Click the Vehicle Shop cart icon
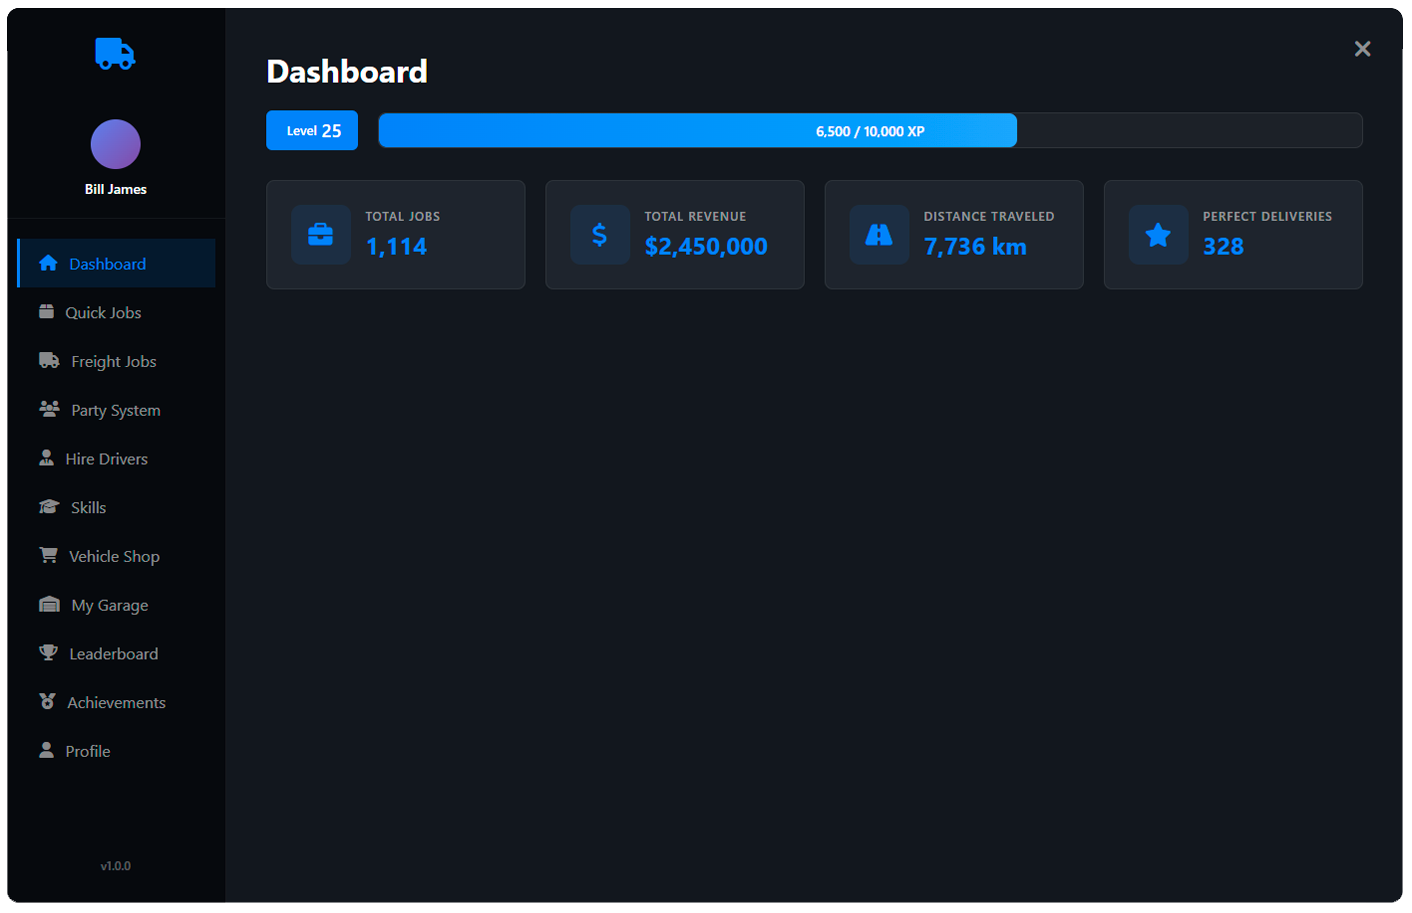Viewport: 1412px width, 913px height. (x=48, y=555)
